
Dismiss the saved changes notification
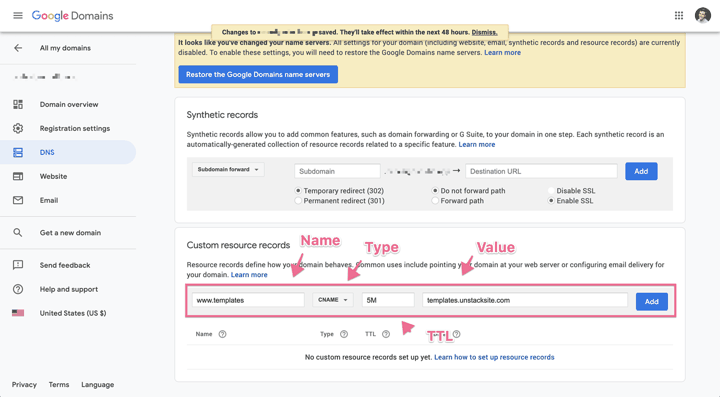(x=484, y=32)
